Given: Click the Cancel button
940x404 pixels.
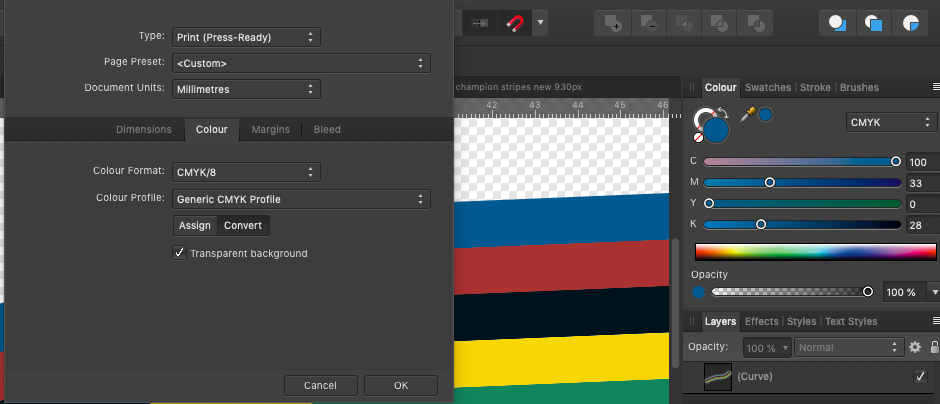Looking at the screenshot, I should (x=320, y=385).
